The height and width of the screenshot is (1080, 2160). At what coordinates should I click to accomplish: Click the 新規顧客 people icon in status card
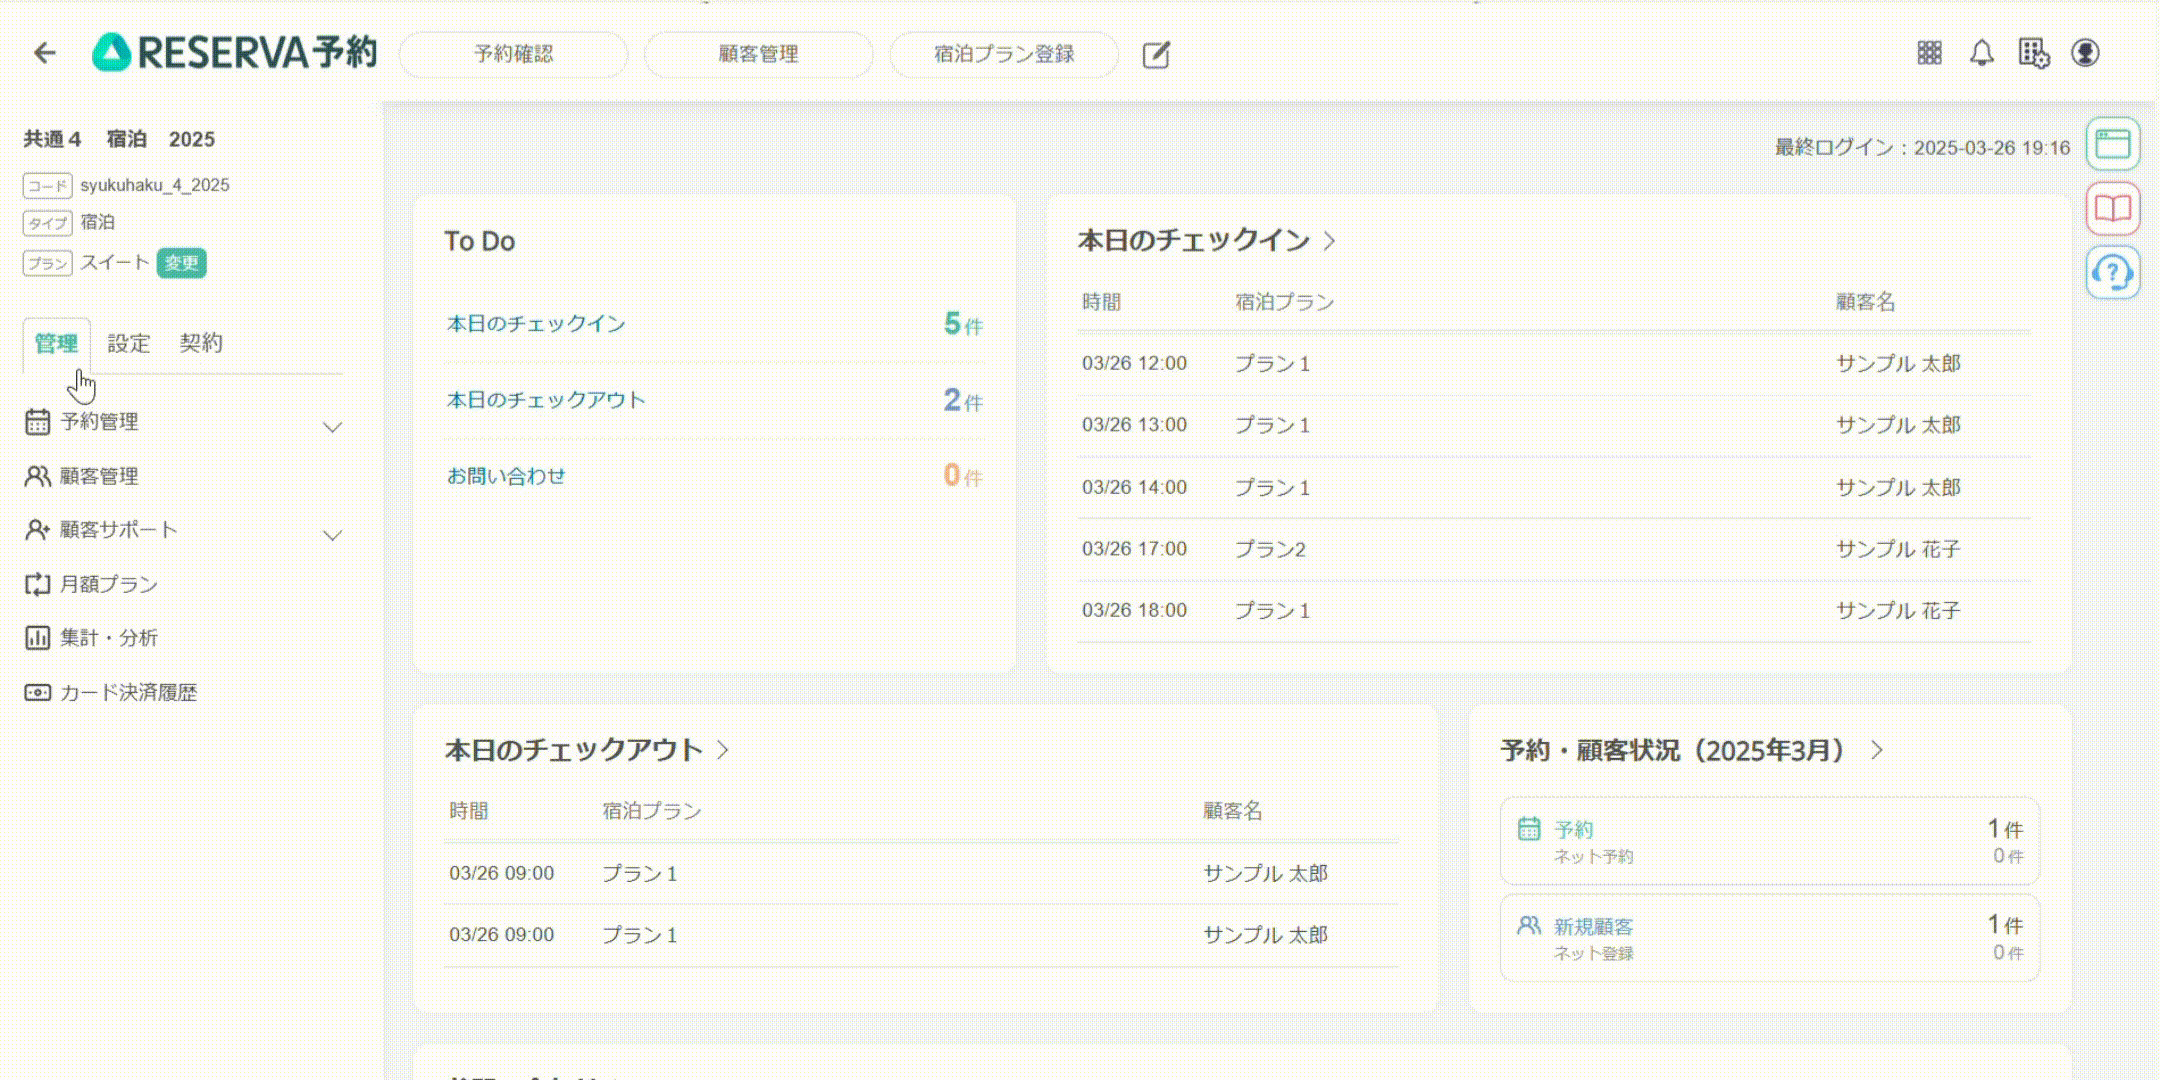point(1529,926)
